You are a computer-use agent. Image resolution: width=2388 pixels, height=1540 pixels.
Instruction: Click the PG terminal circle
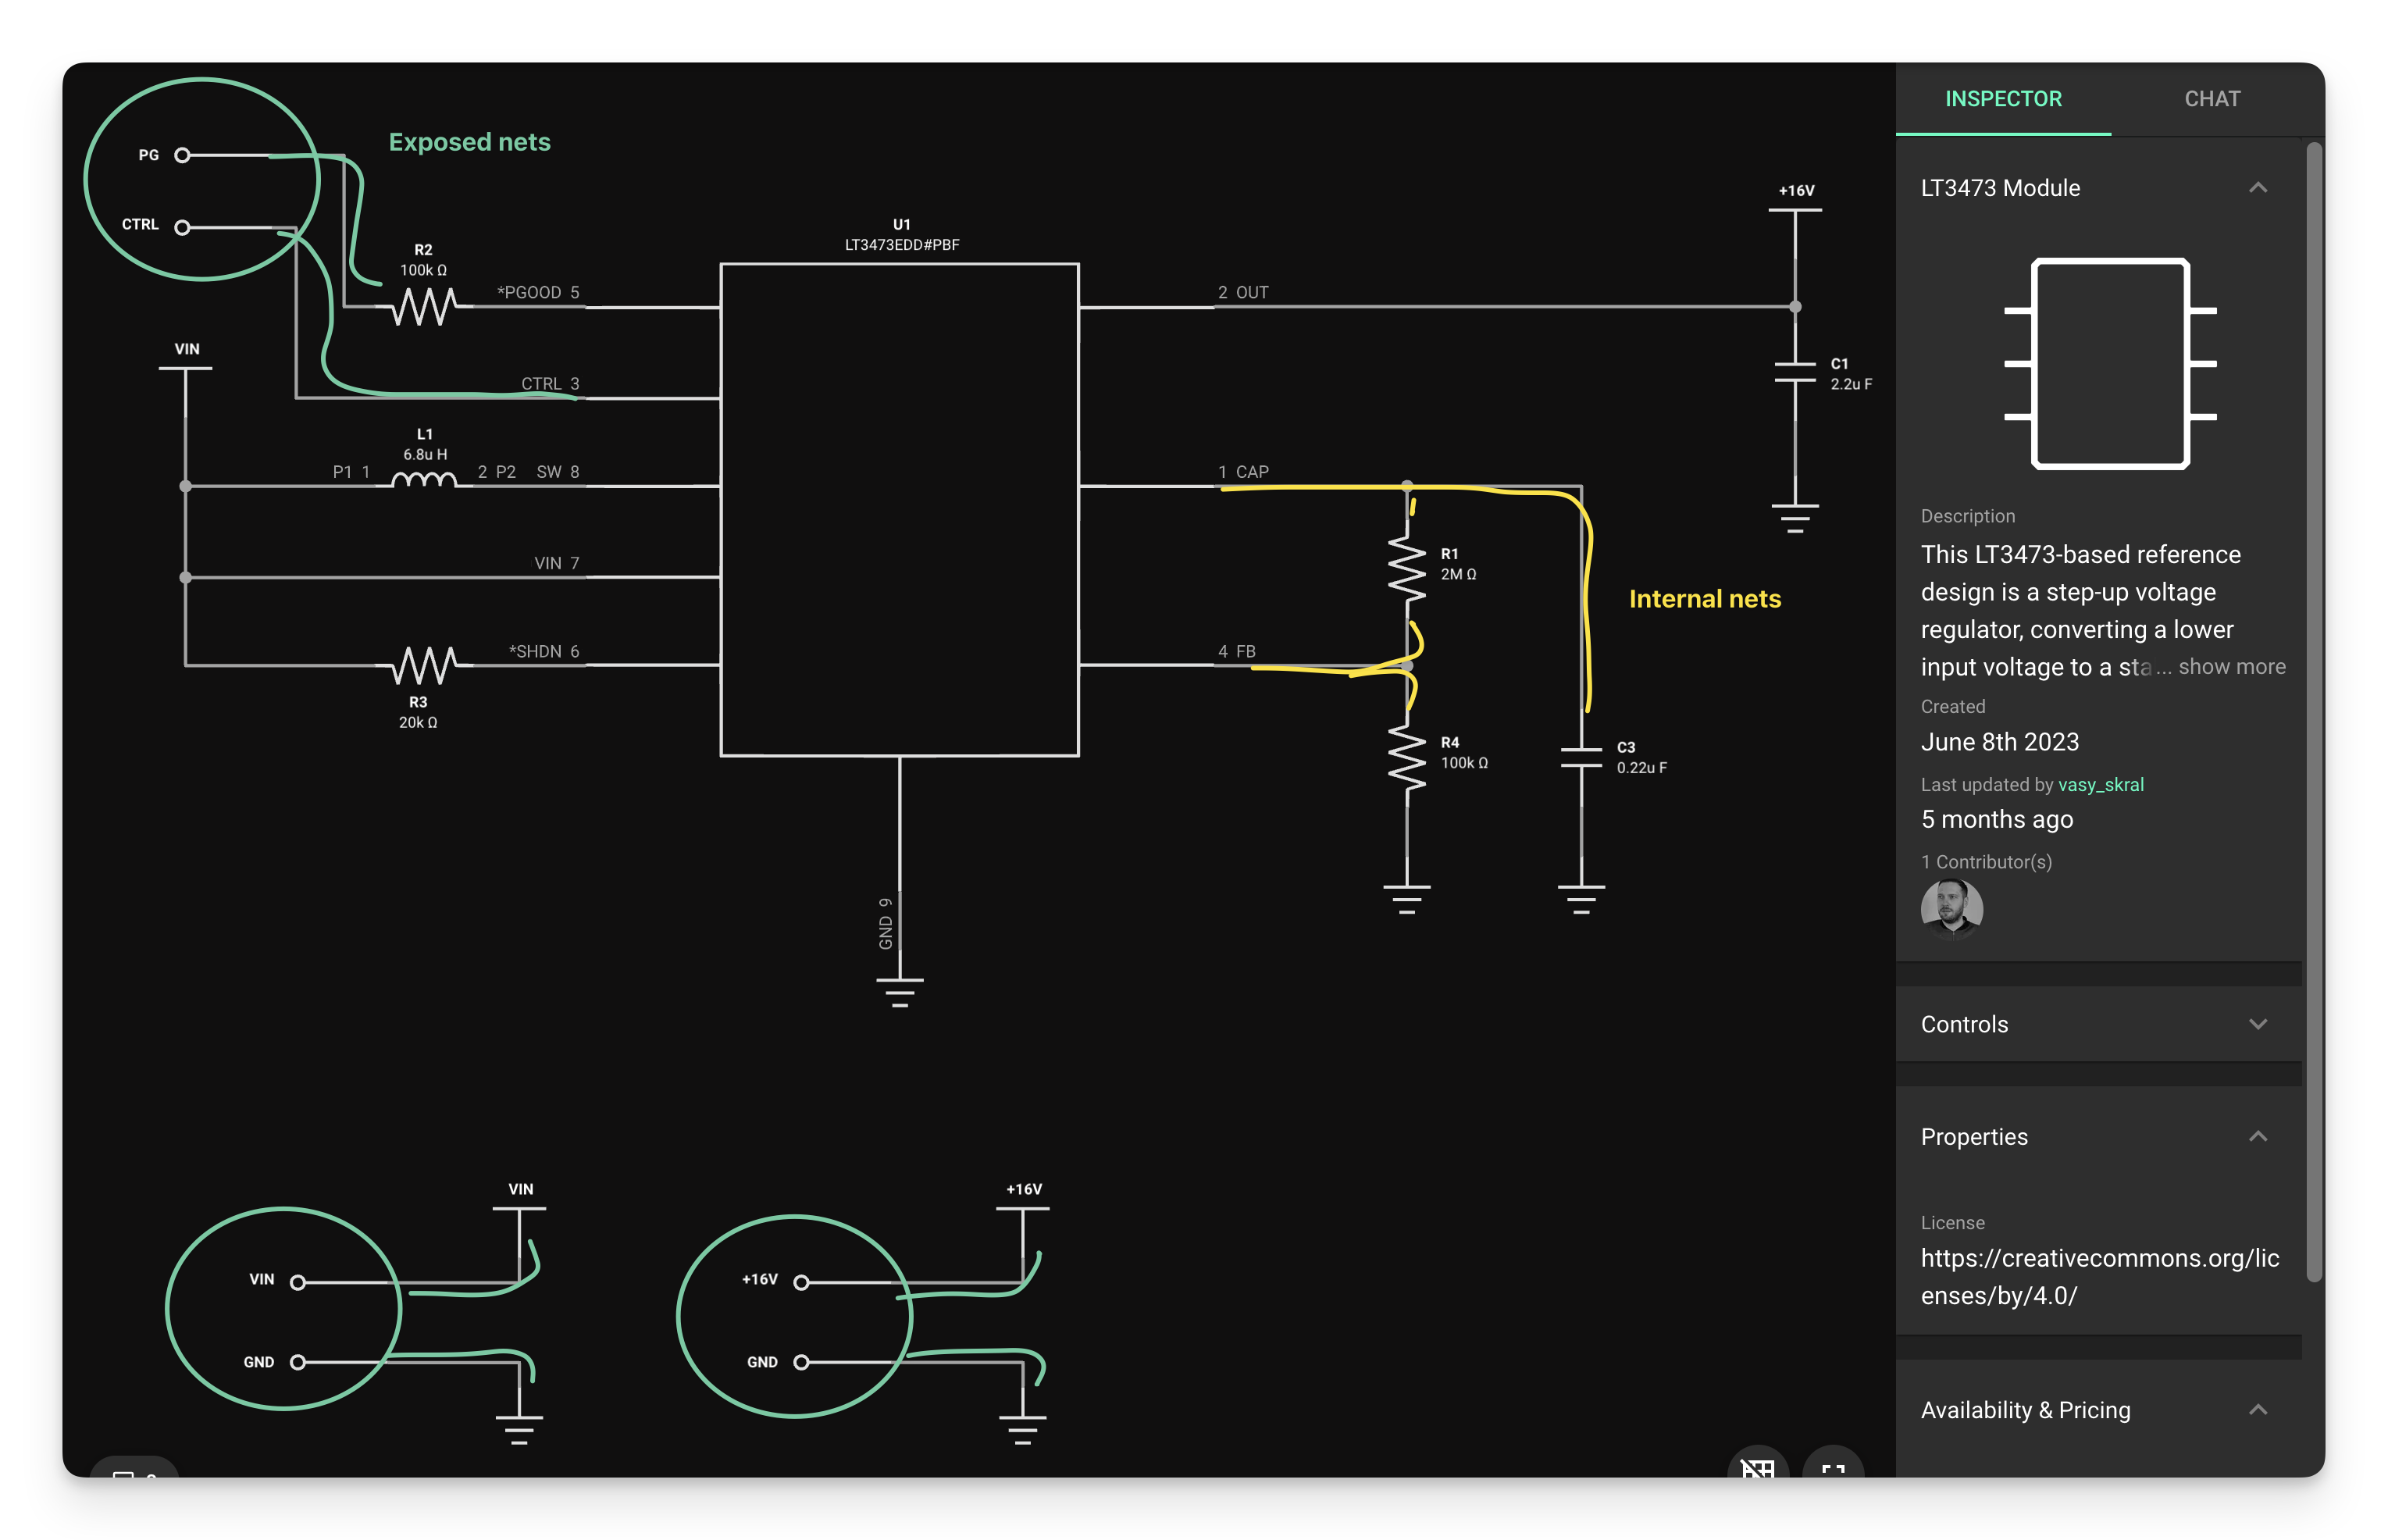182,155
